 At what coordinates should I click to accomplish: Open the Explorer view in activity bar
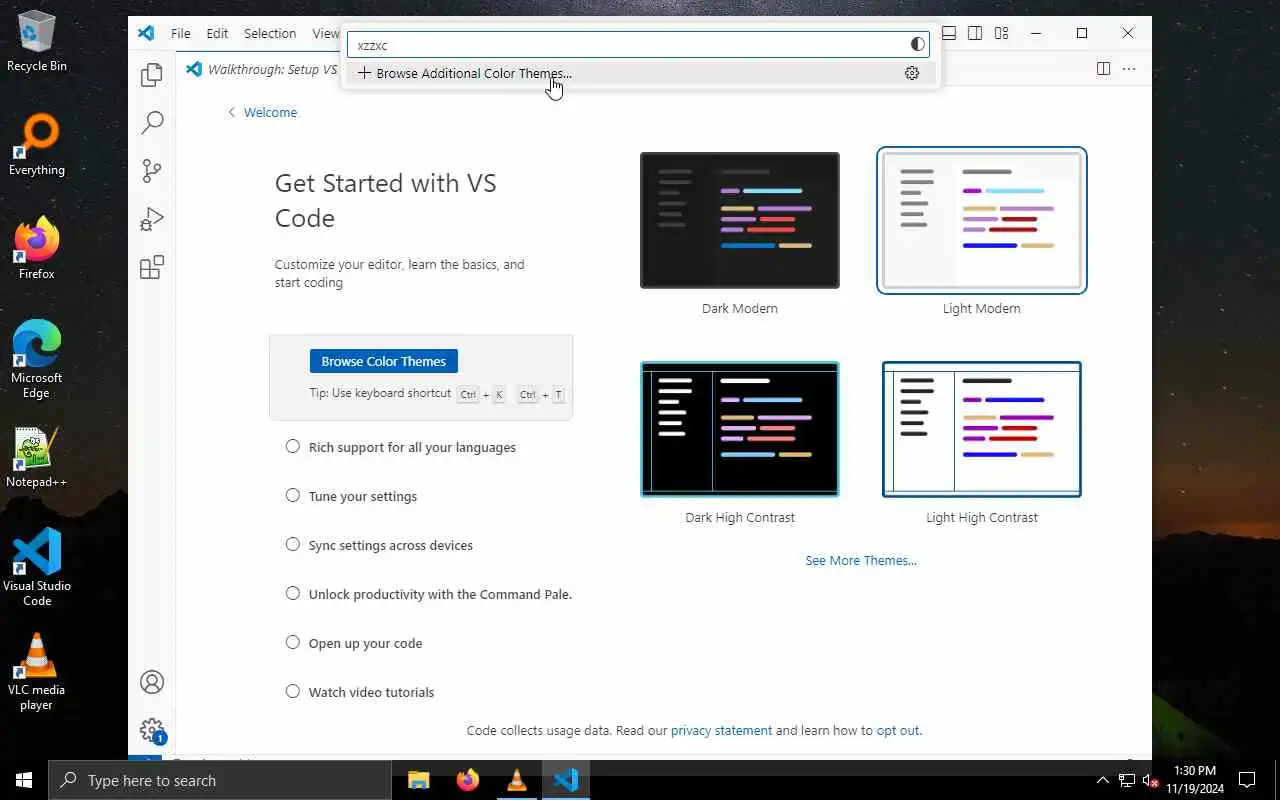[x=152, y=75]
